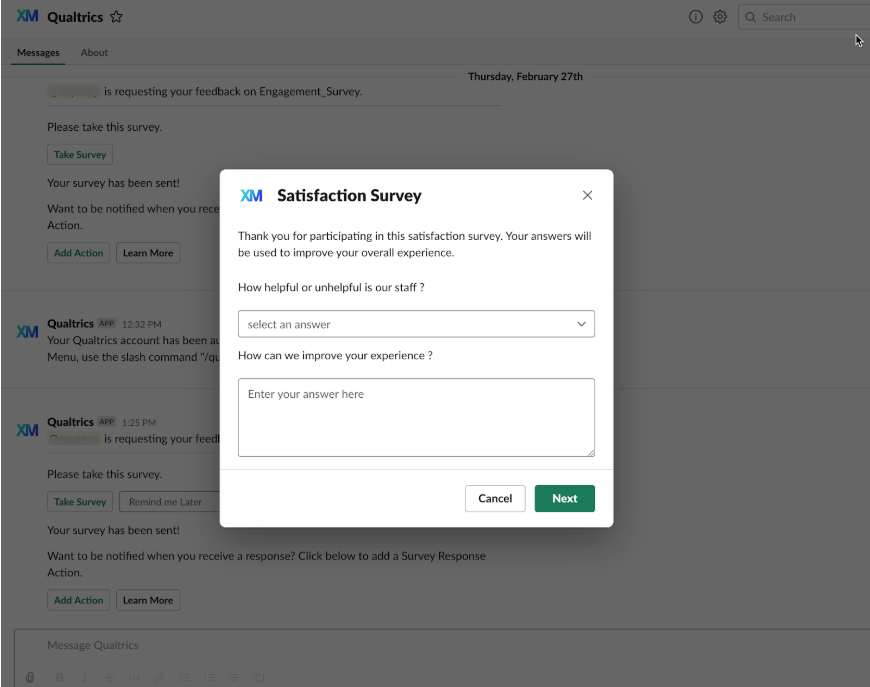Click the upper Learn More button
Viewport: 870px width, 687px height.
148,253
